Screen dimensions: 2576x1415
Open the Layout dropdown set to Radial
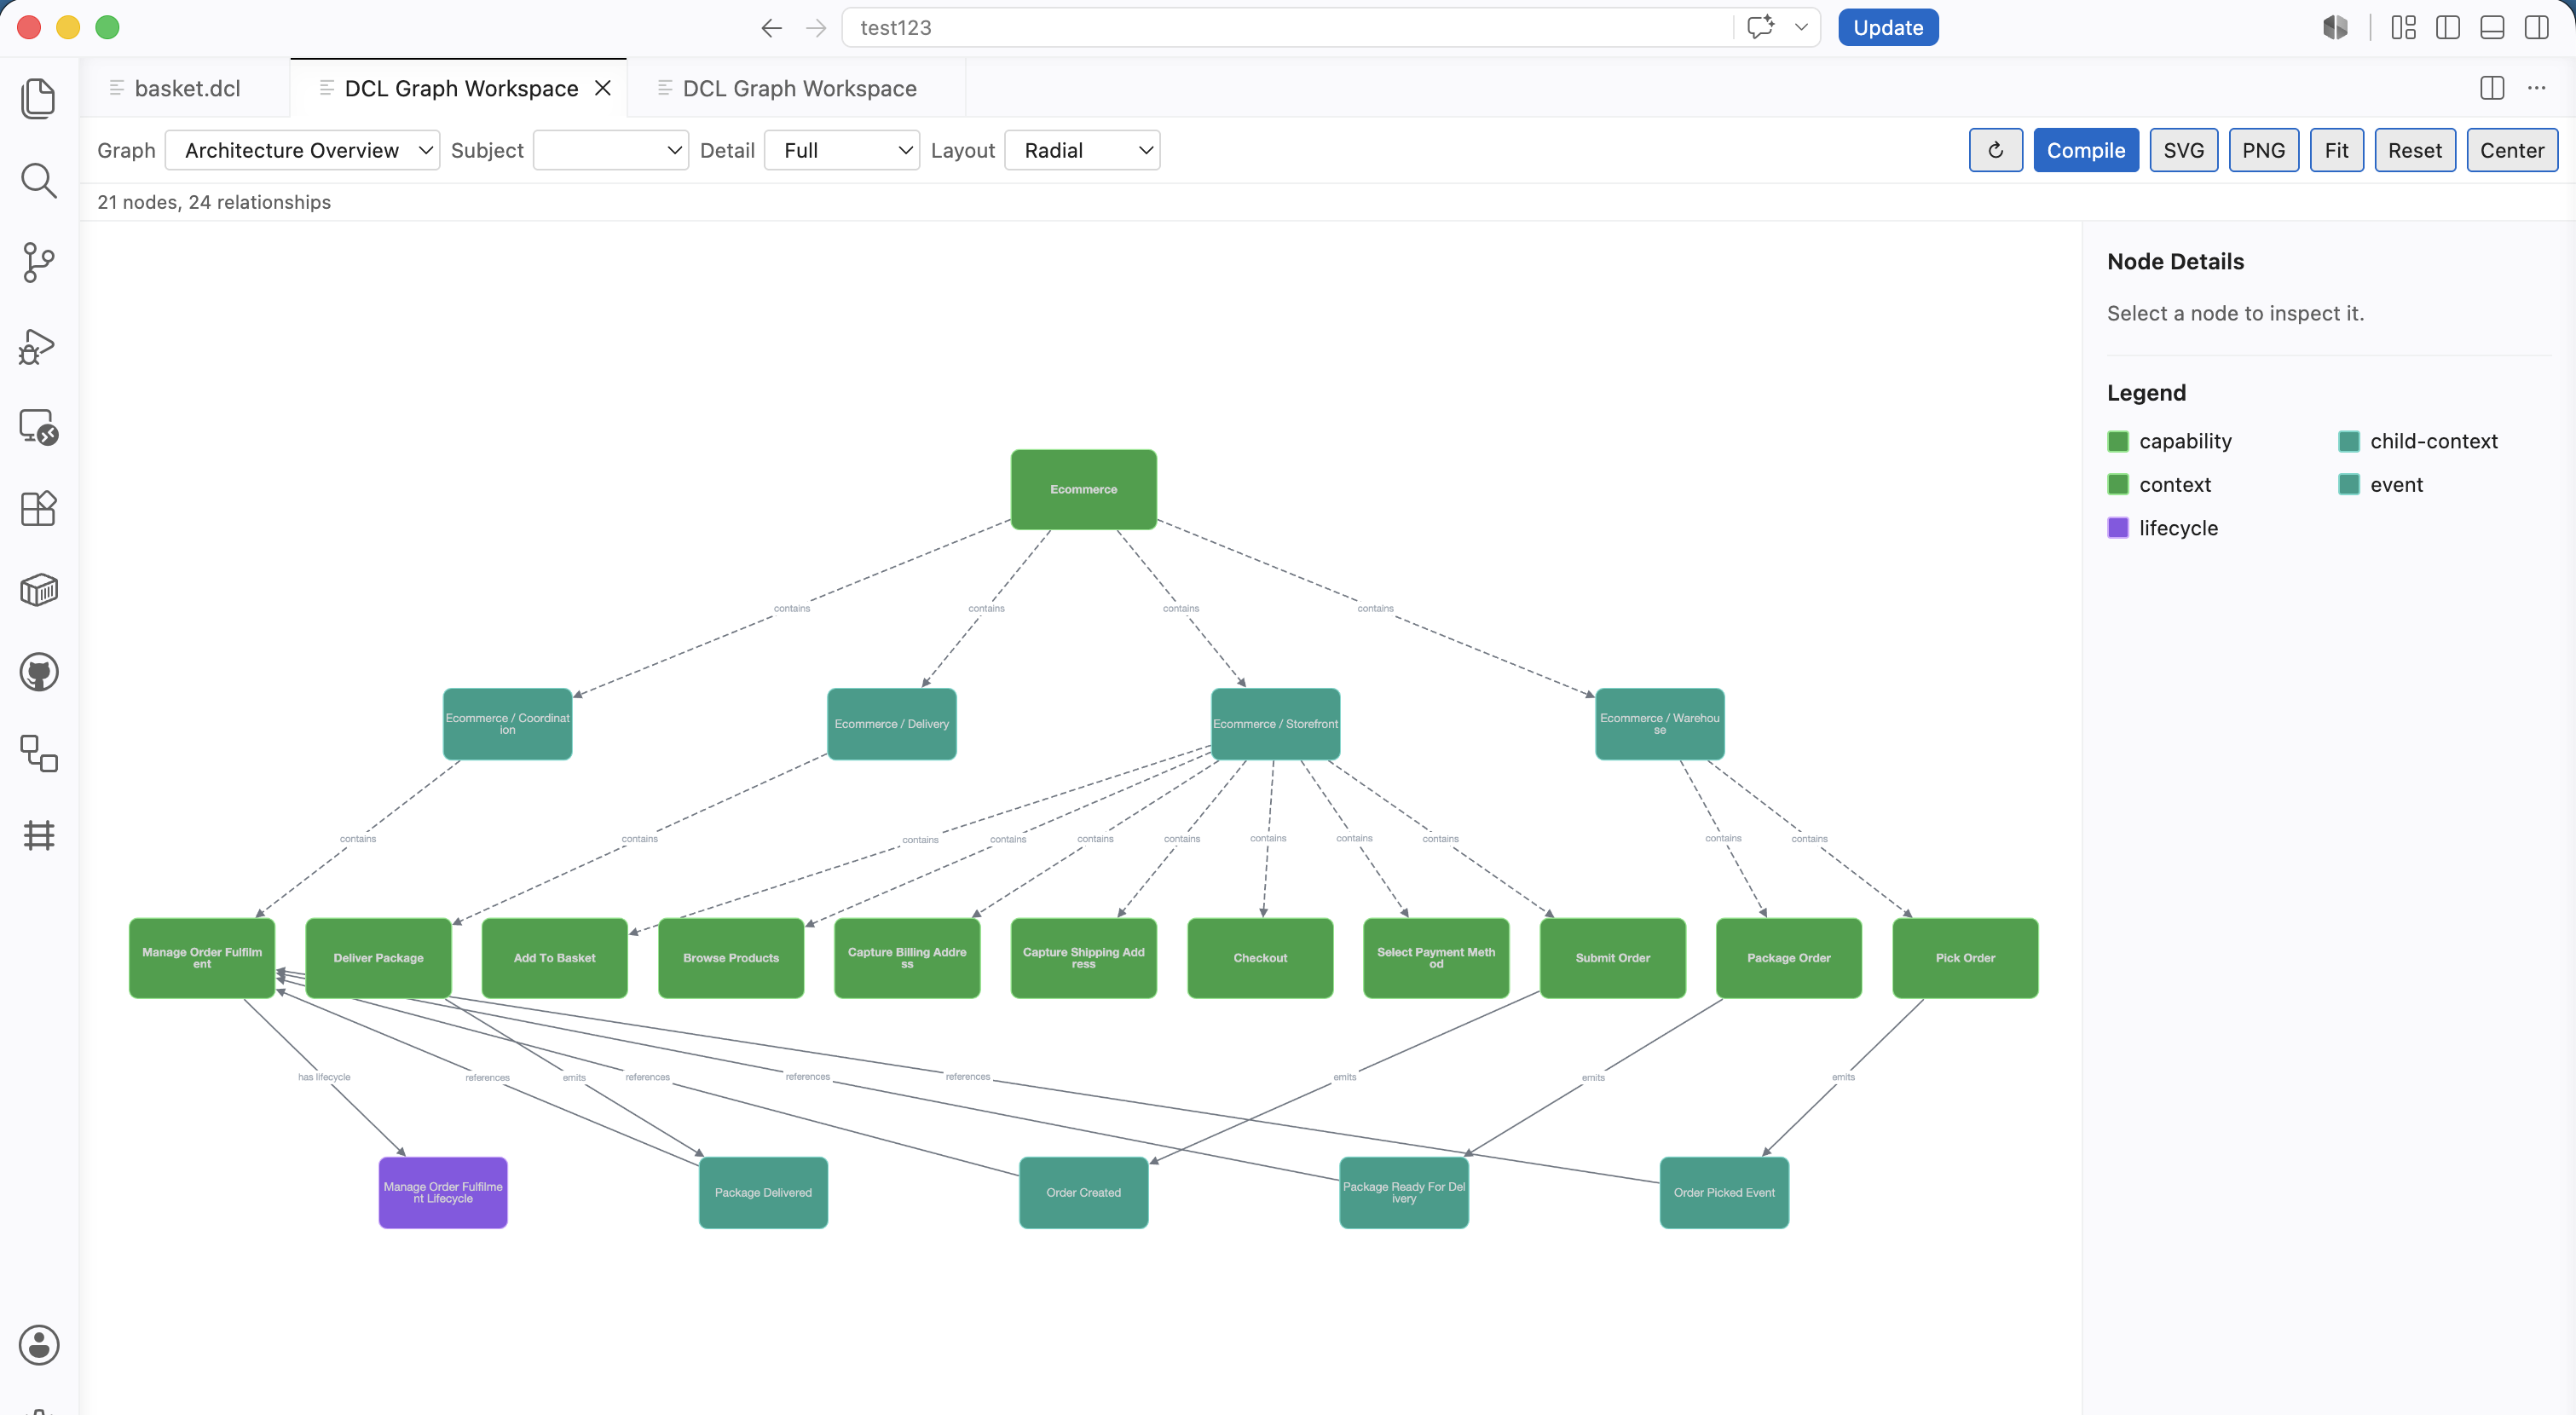pyautogui.click(x=1082, y=150)
